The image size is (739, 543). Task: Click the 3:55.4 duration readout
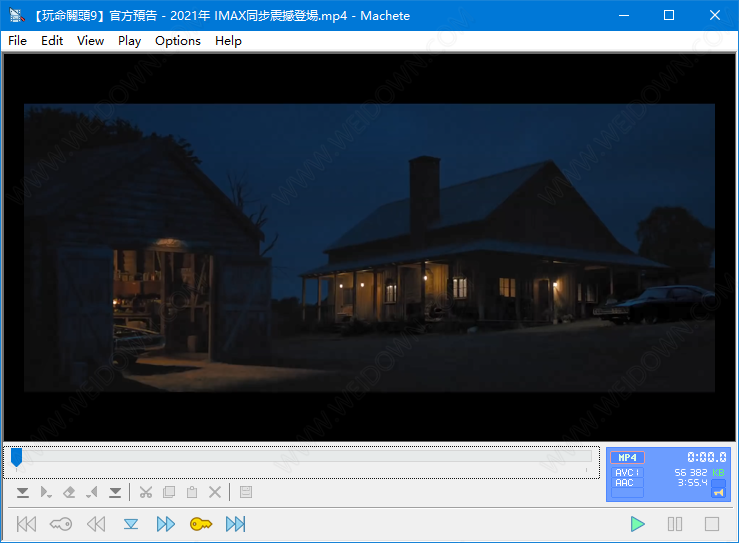pyautogui.click(x=692, y=483)
